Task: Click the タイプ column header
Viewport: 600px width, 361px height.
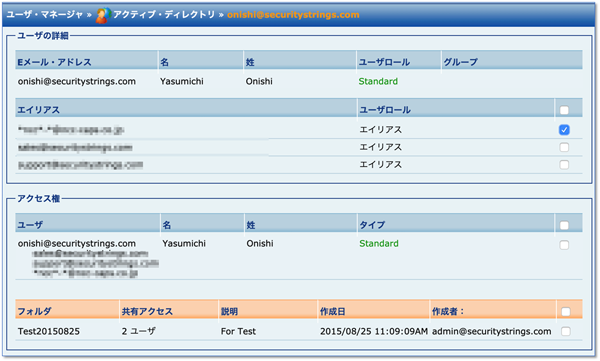Action: pos(372,225)
